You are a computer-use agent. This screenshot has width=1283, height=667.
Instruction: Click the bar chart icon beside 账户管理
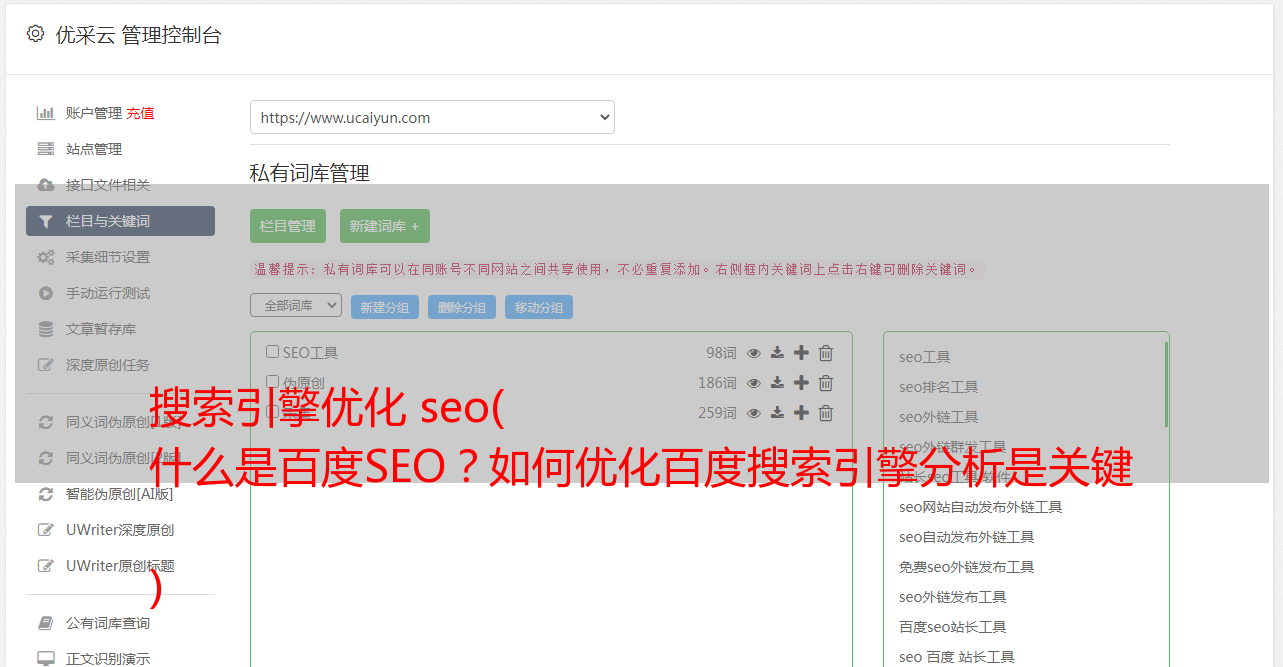click(x=46, y=113)
